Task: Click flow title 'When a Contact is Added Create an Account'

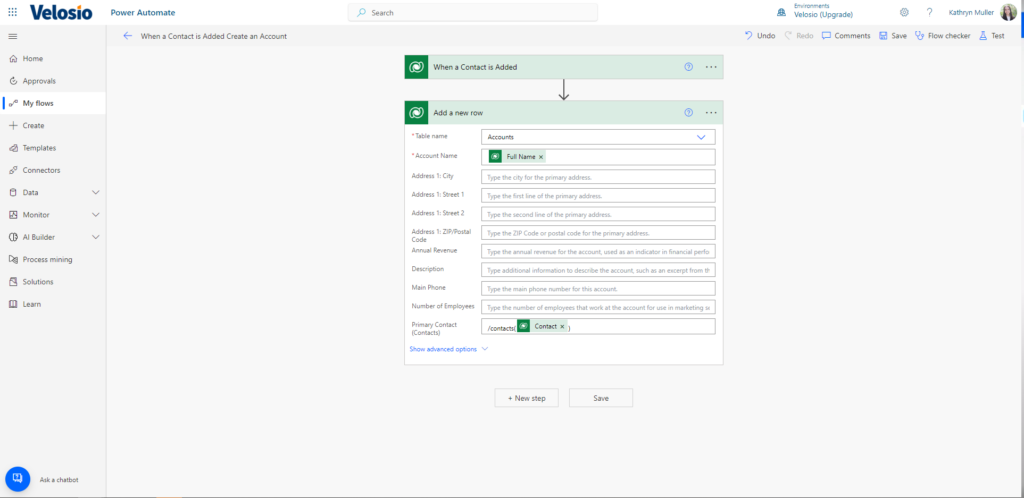Action: coord(214,37)
